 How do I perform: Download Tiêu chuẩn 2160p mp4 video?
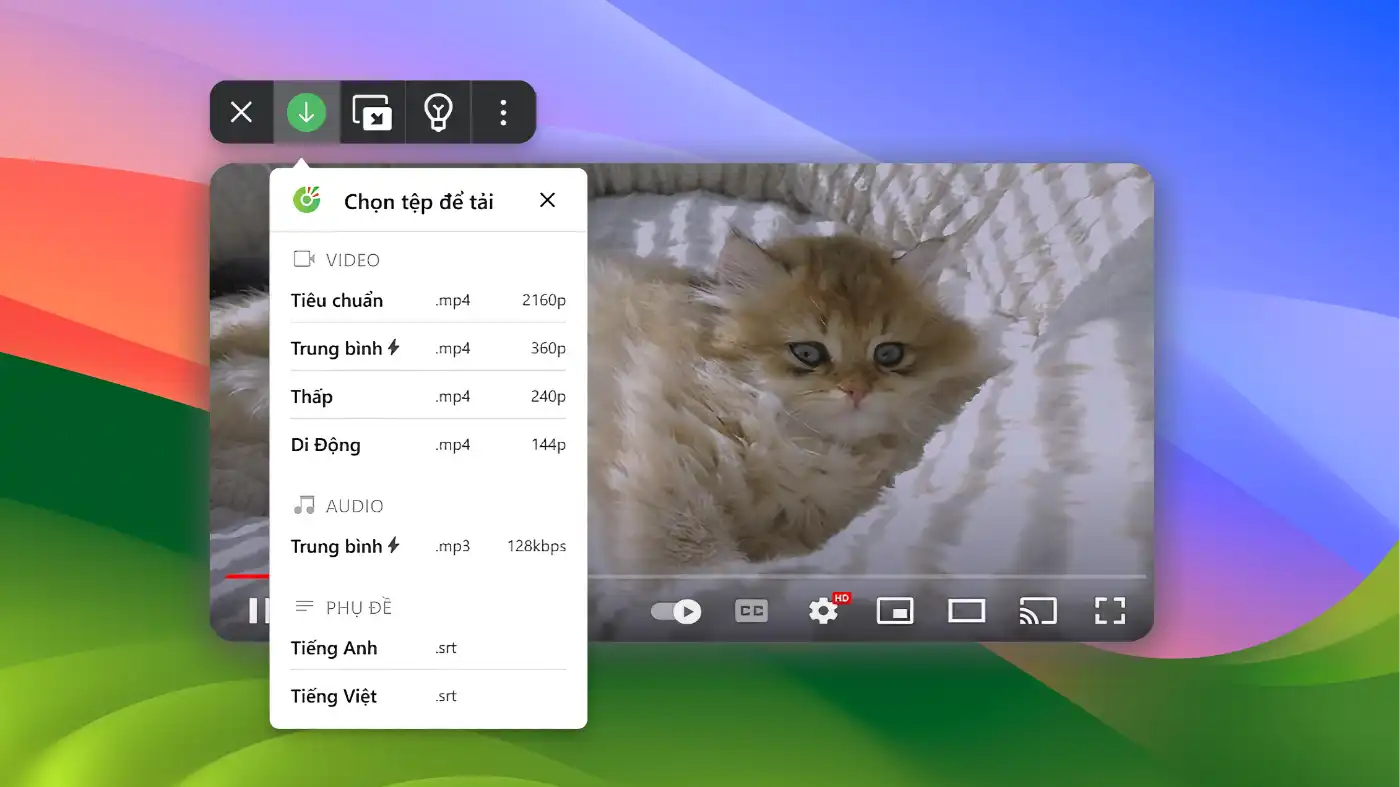point(428,300)
